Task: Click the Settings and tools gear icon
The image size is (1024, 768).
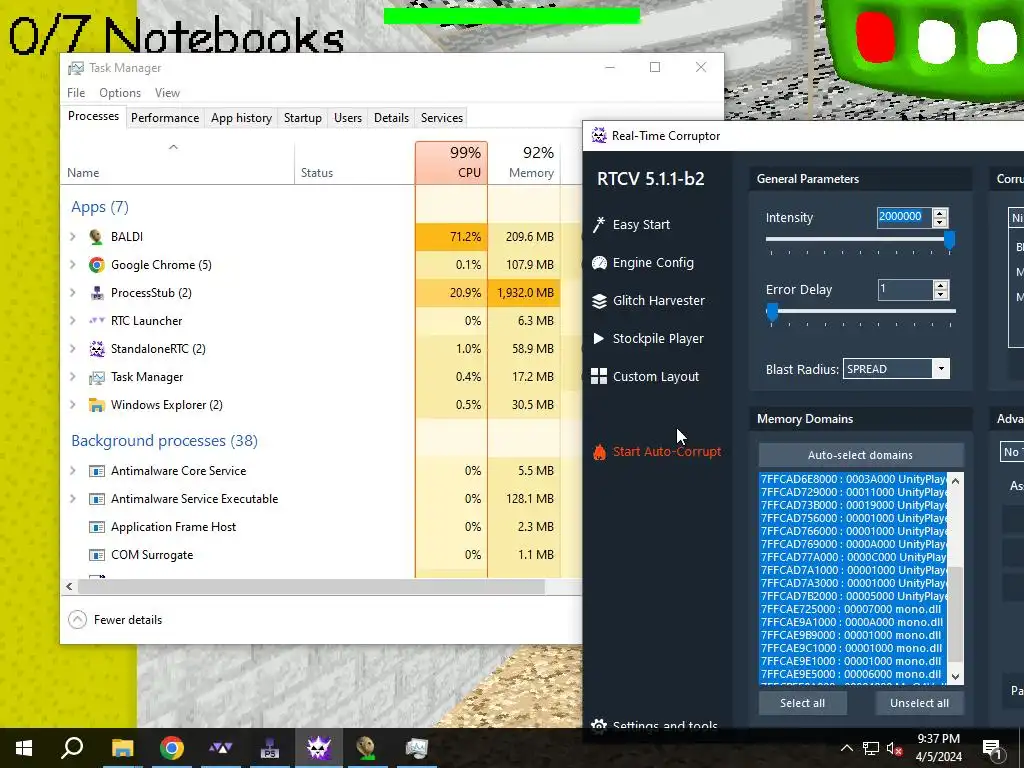Action: (598, 725)
